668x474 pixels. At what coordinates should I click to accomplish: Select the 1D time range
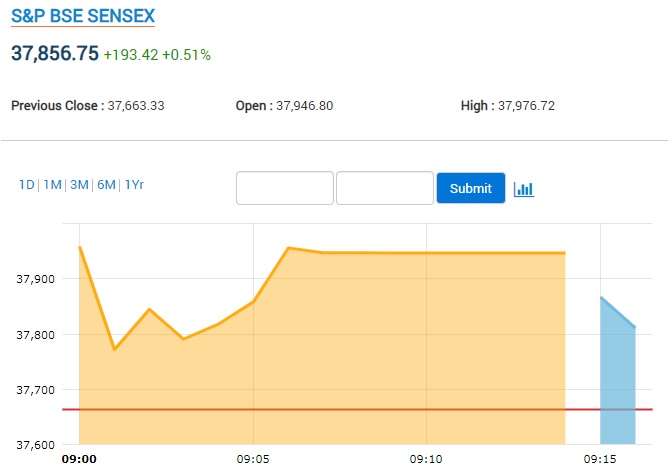[x=26, y=185]
